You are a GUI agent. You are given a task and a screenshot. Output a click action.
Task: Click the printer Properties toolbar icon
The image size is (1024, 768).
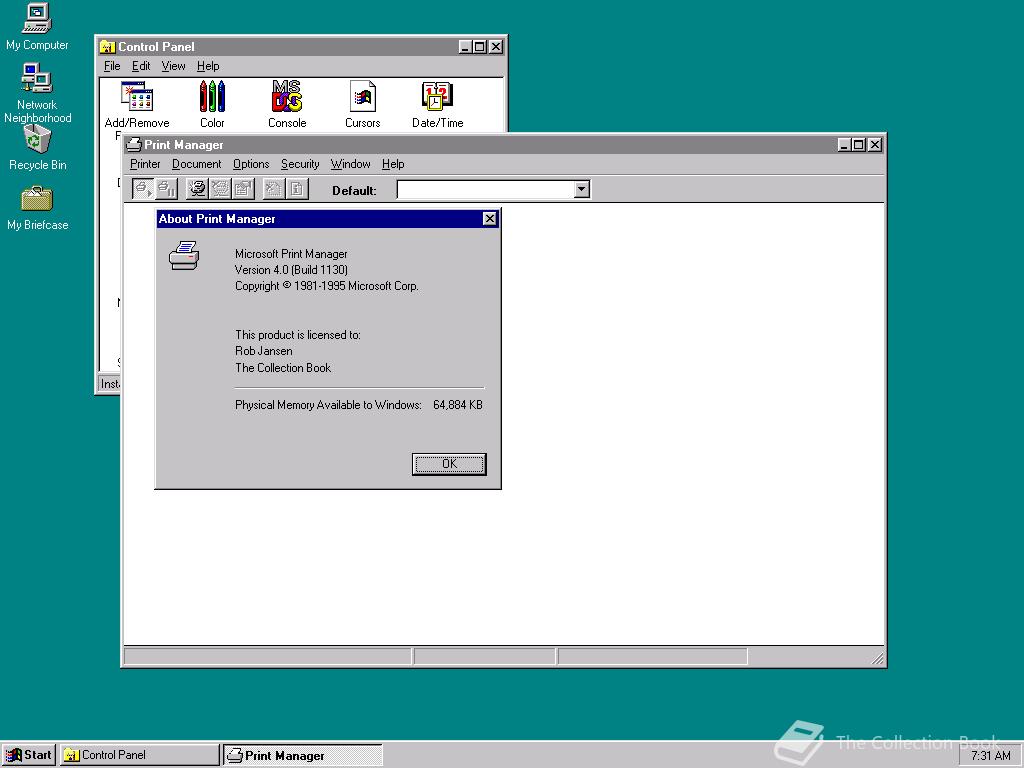coord(243,189)
